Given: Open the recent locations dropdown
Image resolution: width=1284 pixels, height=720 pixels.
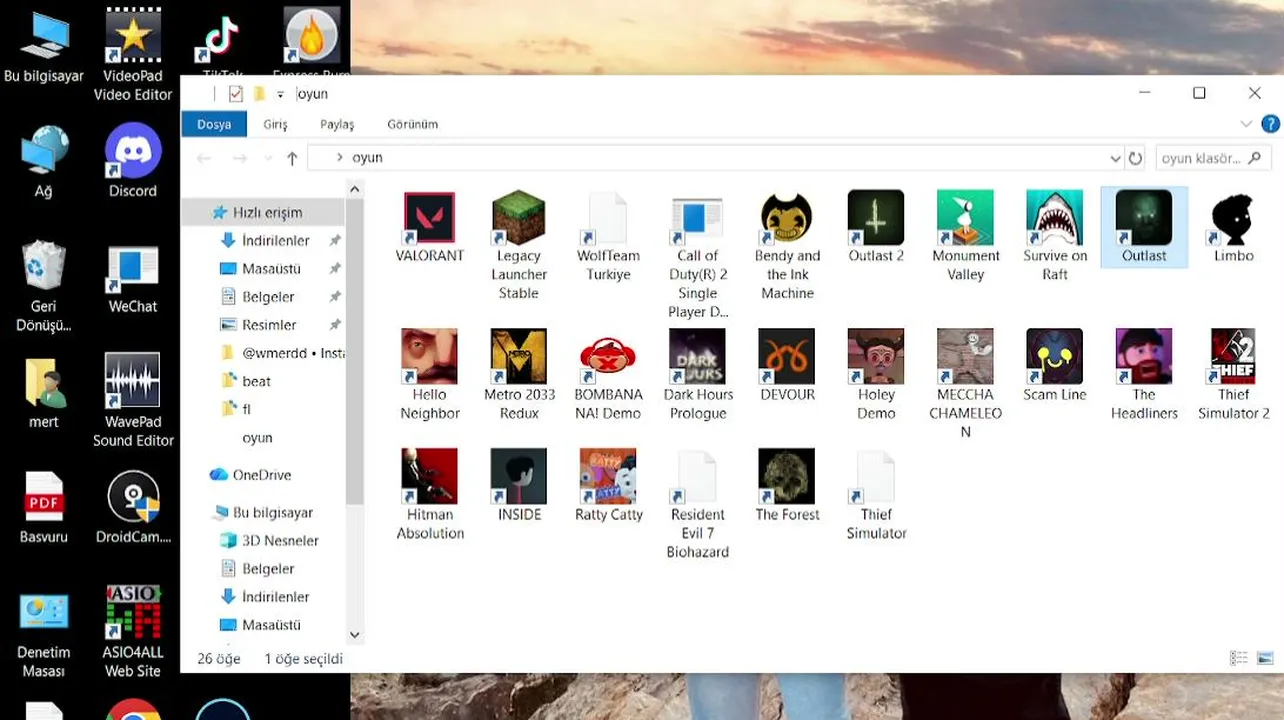Looking at the screenshot, I should pyautogui.click(x=267, y=158).
